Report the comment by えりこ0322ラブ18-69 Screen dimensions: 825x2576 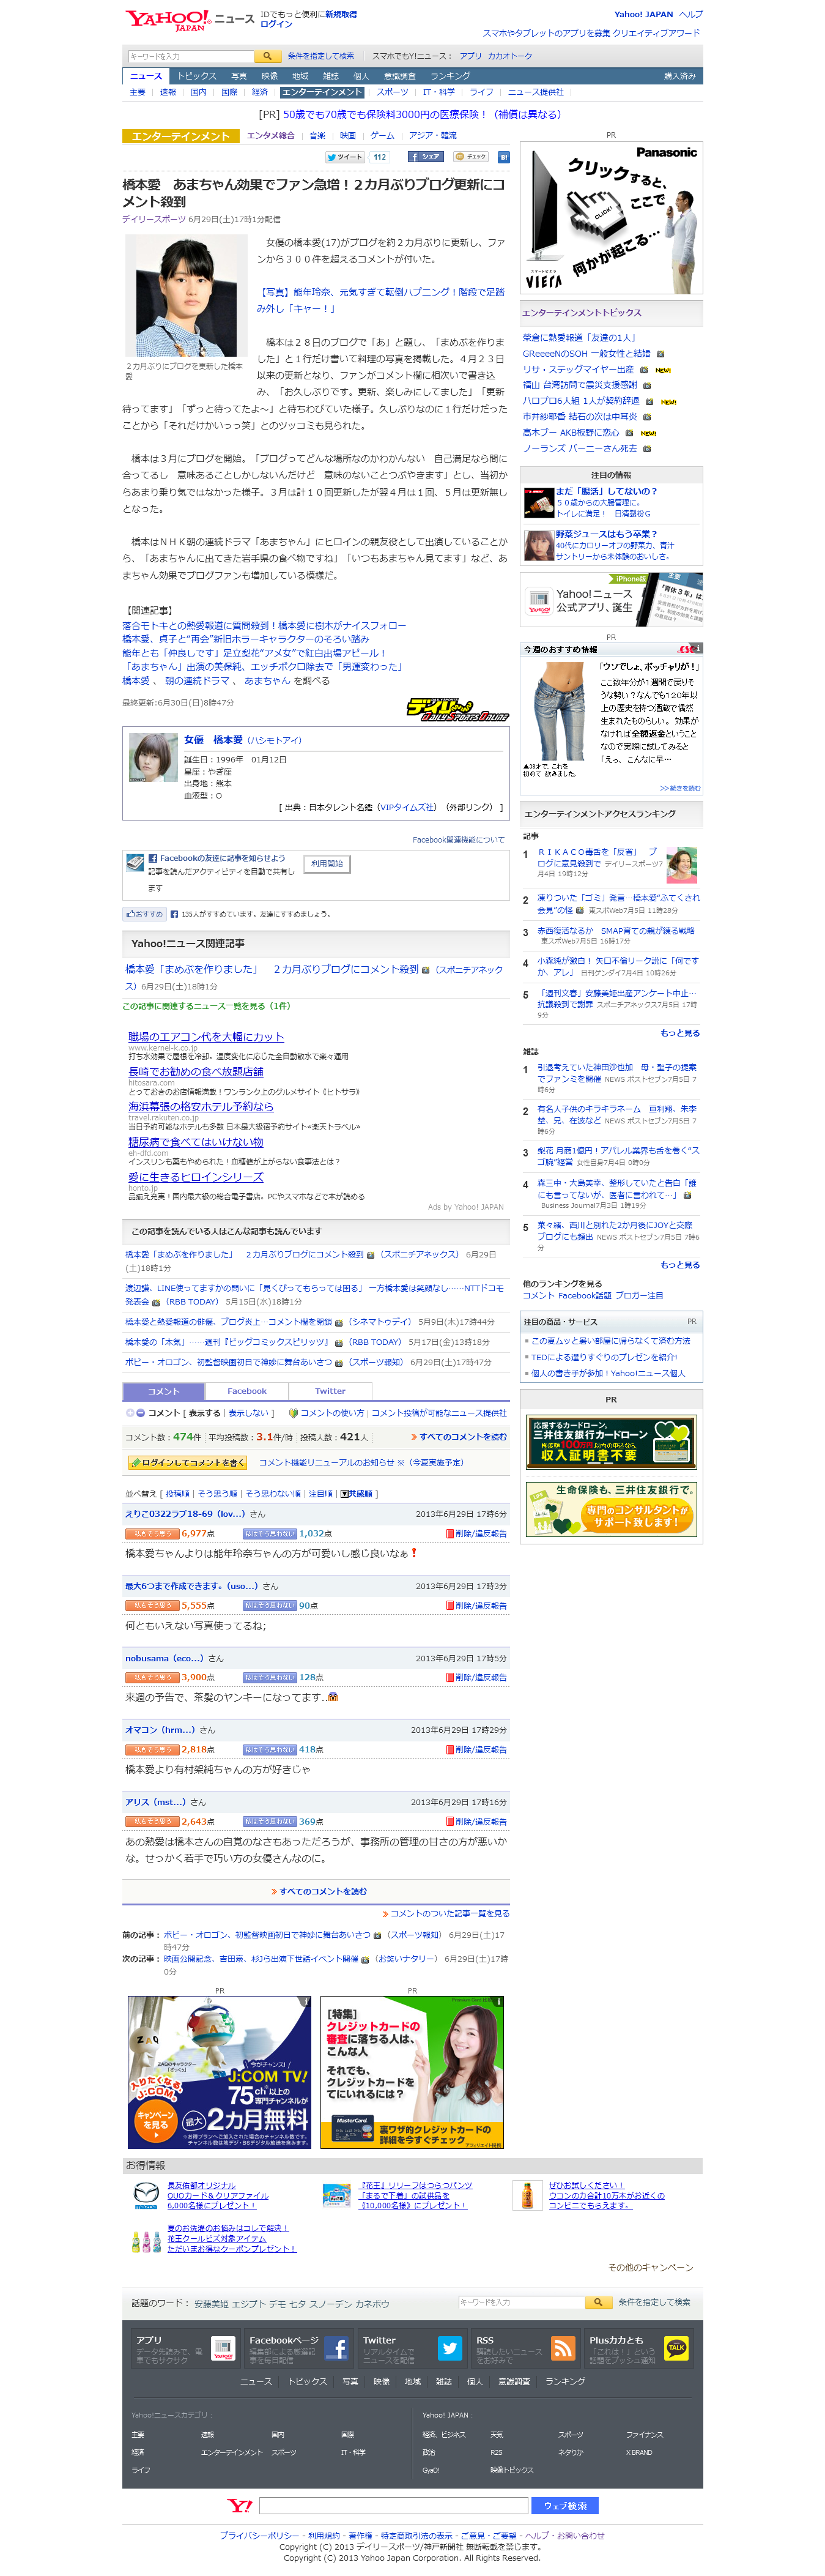click(476, 1533)
